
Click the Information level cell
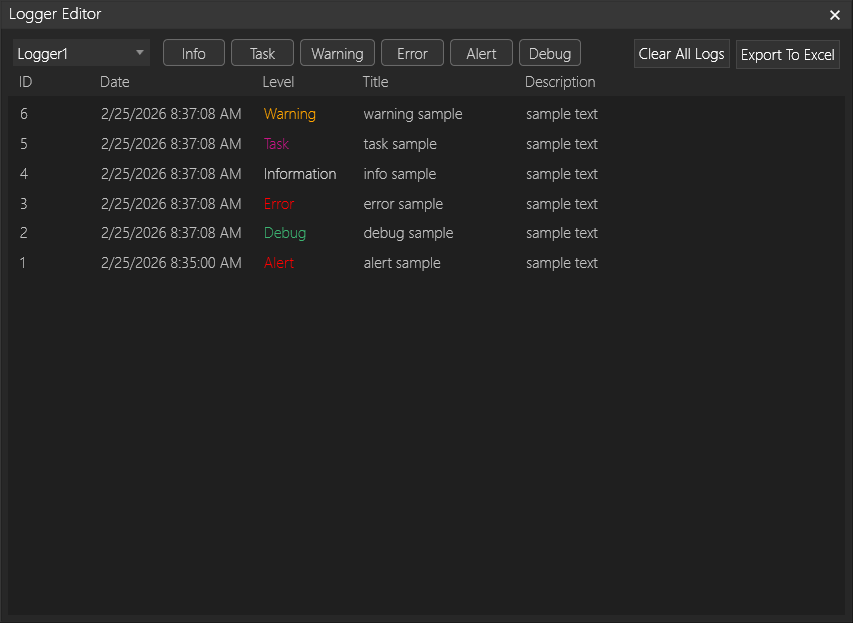[300, 174]
